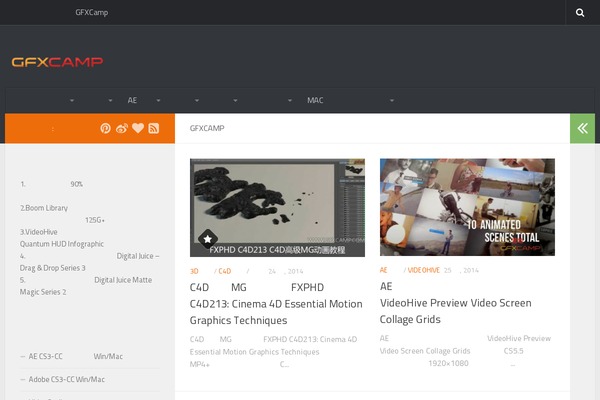Open the RSS feed icon
This screenshot has width=600, height=400.
coord(154,128)
